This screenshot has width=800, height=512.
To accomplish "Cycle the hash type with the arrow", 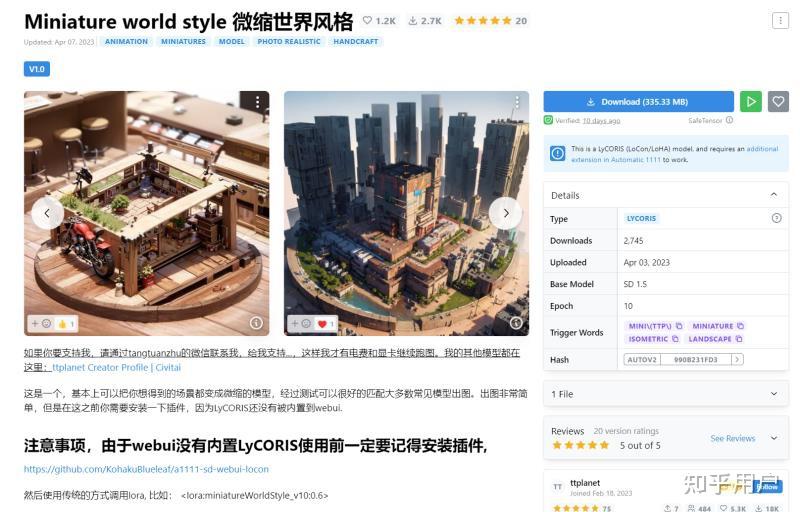I will (x=737, y=360).
